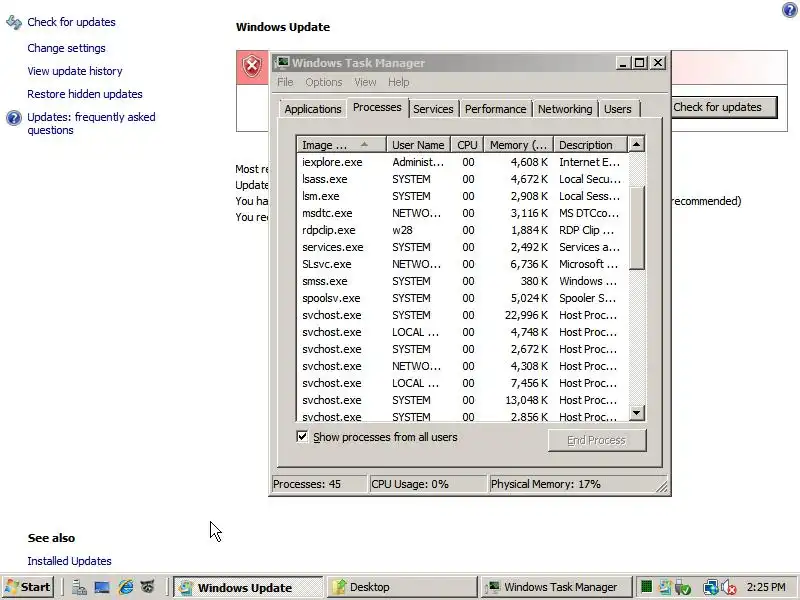Image resolution: width=800 pixels, height=600 pixels.
Task: Switch to the Services tab
Action: tap(433, 109)
